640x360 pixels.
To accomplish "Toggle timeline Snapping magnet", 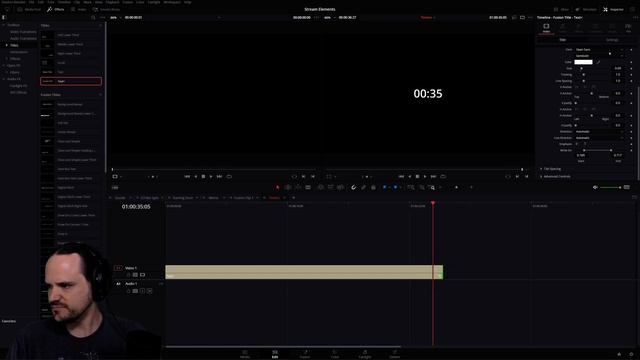I will tap(353, 187).
